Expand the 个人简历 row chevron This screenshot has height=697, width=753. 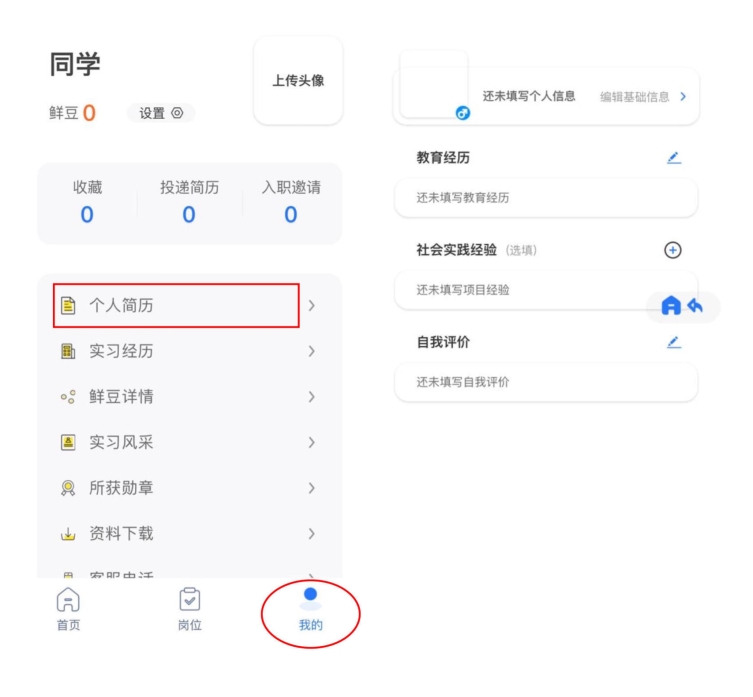click(x=312, y=306)
